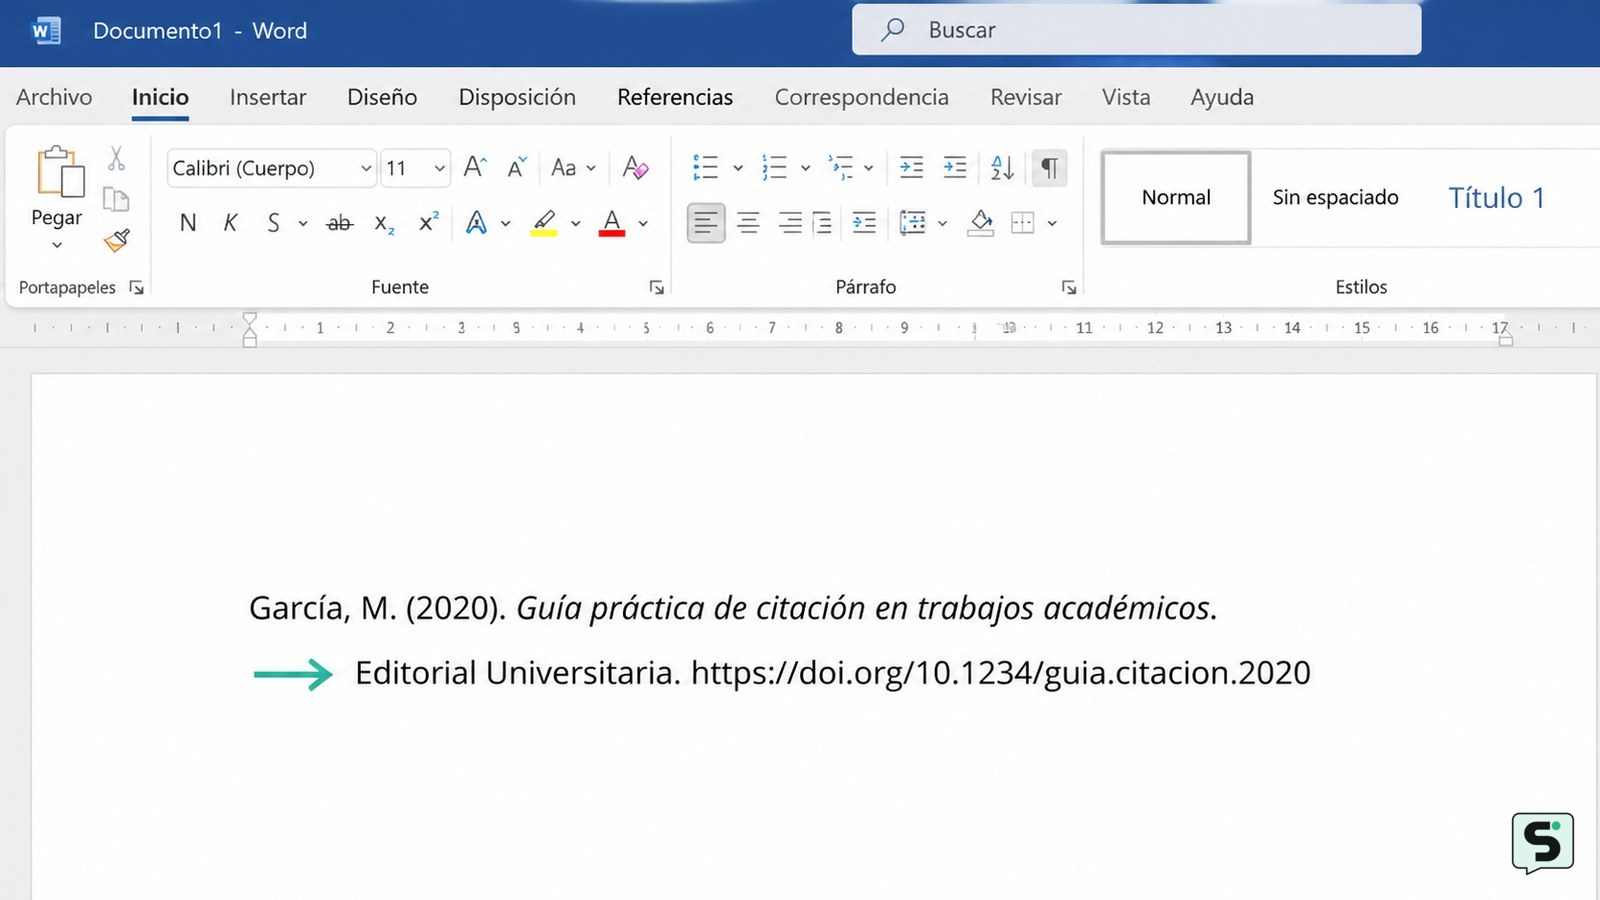1600x900 pixels.
Task: Toggle the show paragraph marks (¶) button
Action: click(x=1049, y=167)
